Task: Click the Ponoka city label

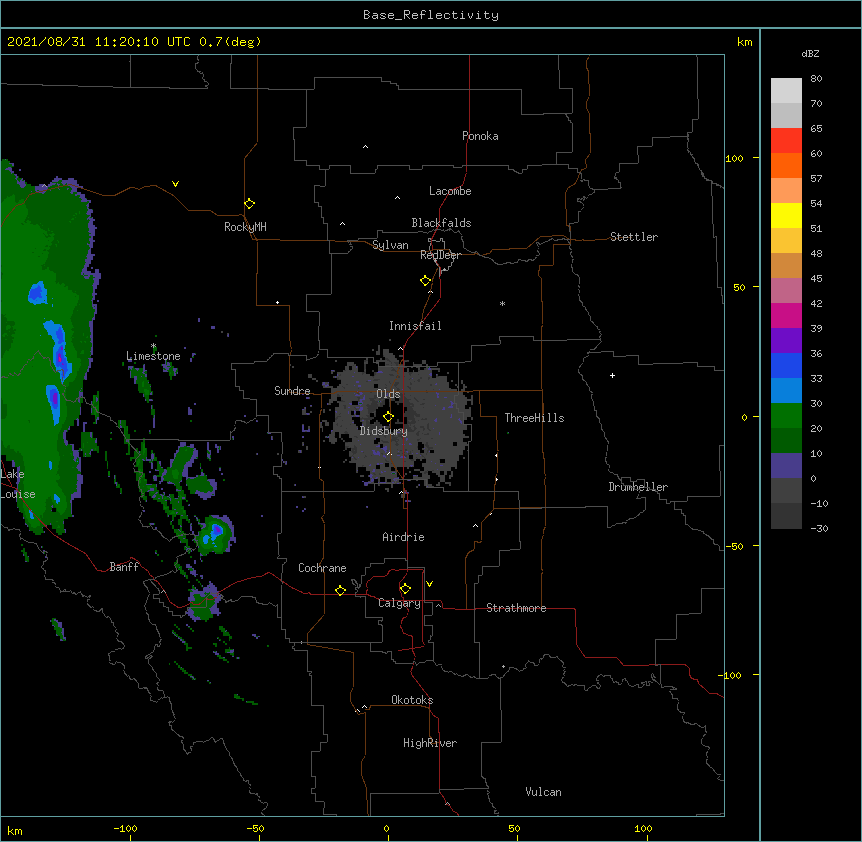Action: coord(480,136)
